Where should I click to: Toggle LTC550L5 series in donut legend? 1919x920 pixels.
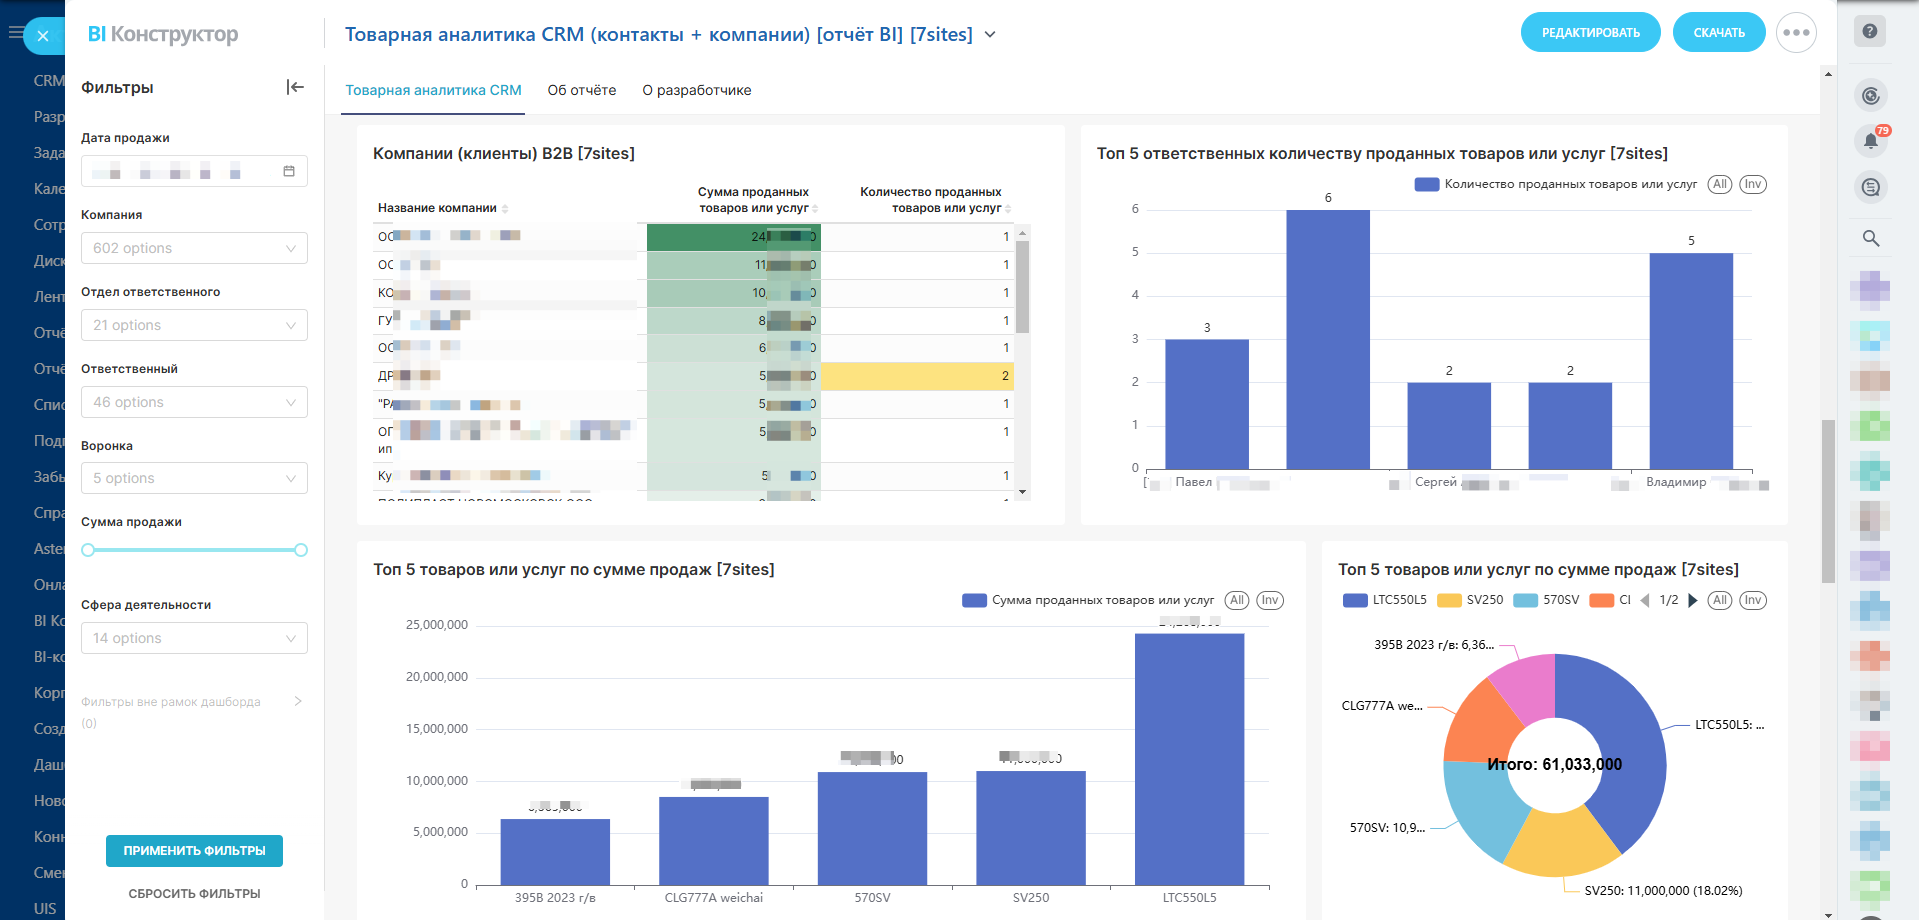[1386, 600]
